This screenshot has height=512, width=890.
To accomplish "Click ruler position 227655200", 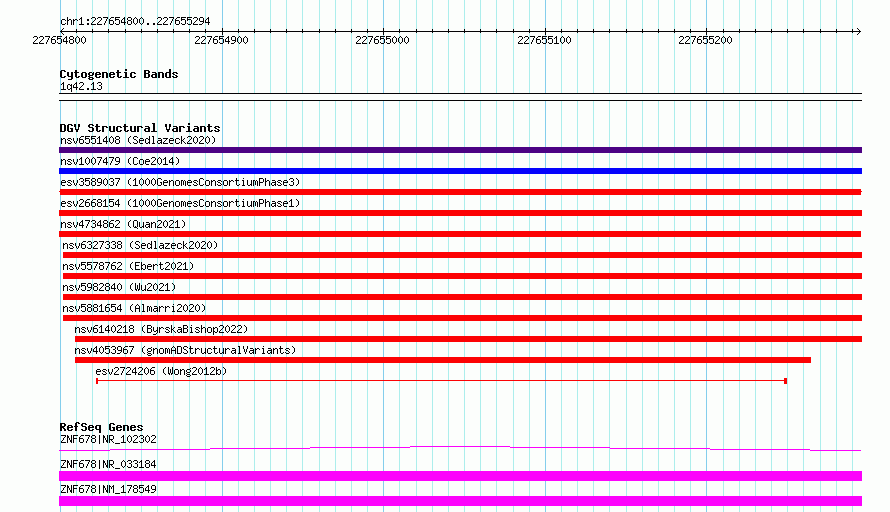I will 706,40.
